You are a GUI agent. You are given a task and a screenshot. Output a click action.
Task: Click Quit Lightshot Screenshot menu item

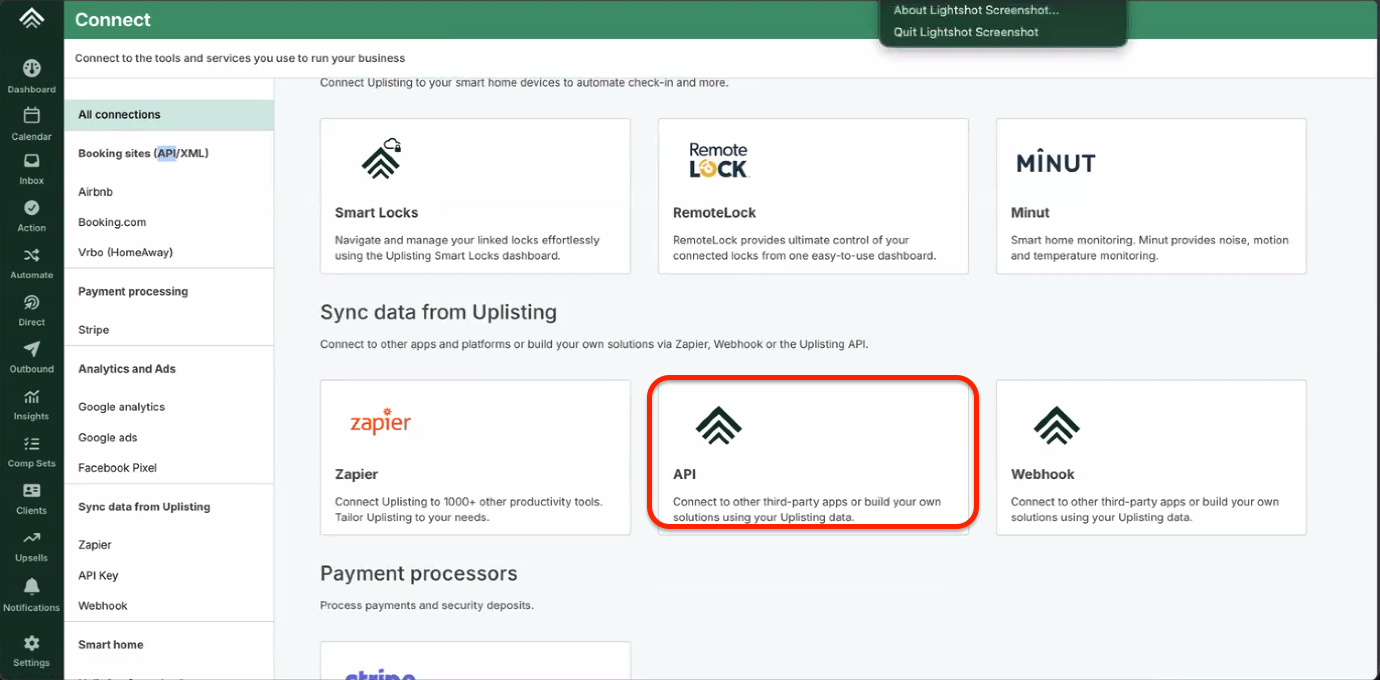pyautogui.click(x=966, y=32)
